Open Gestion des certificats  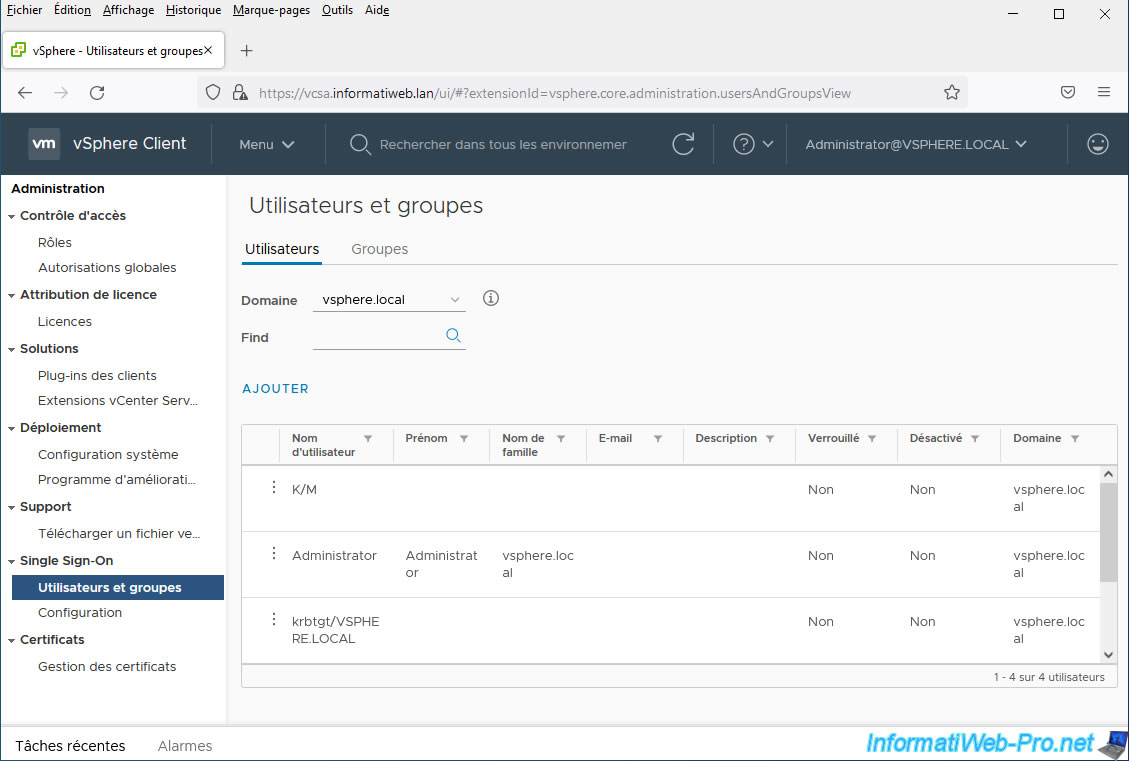click(x=107, y=667)
